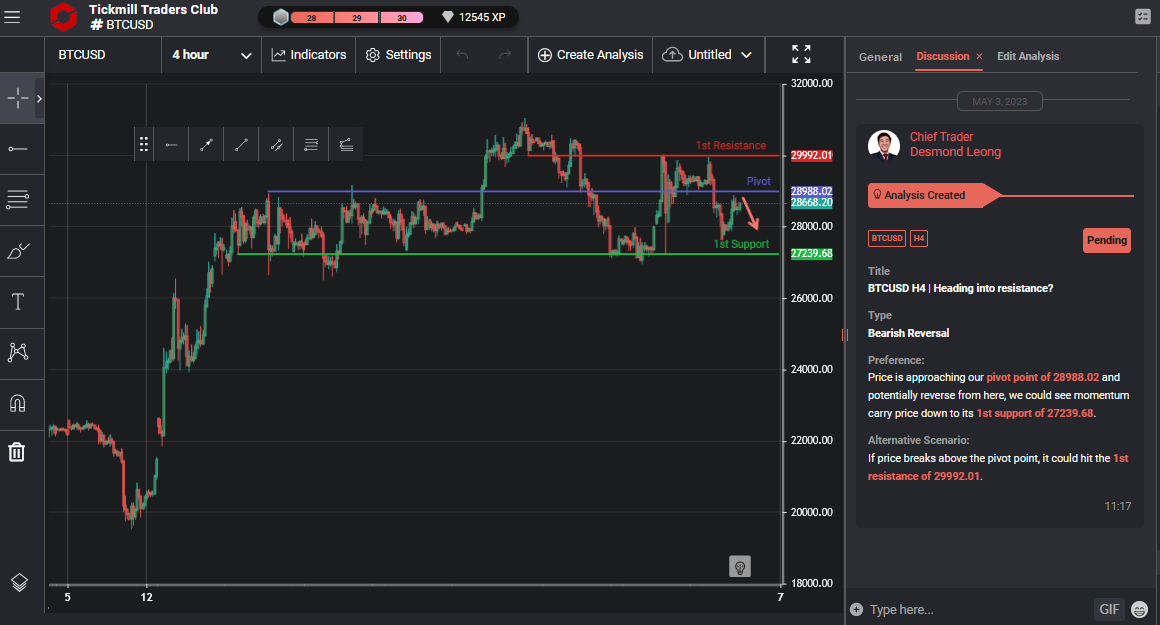1160x625 pixels.
Task: Click Desmond Leong's avatar
Action: coord(883,145)
